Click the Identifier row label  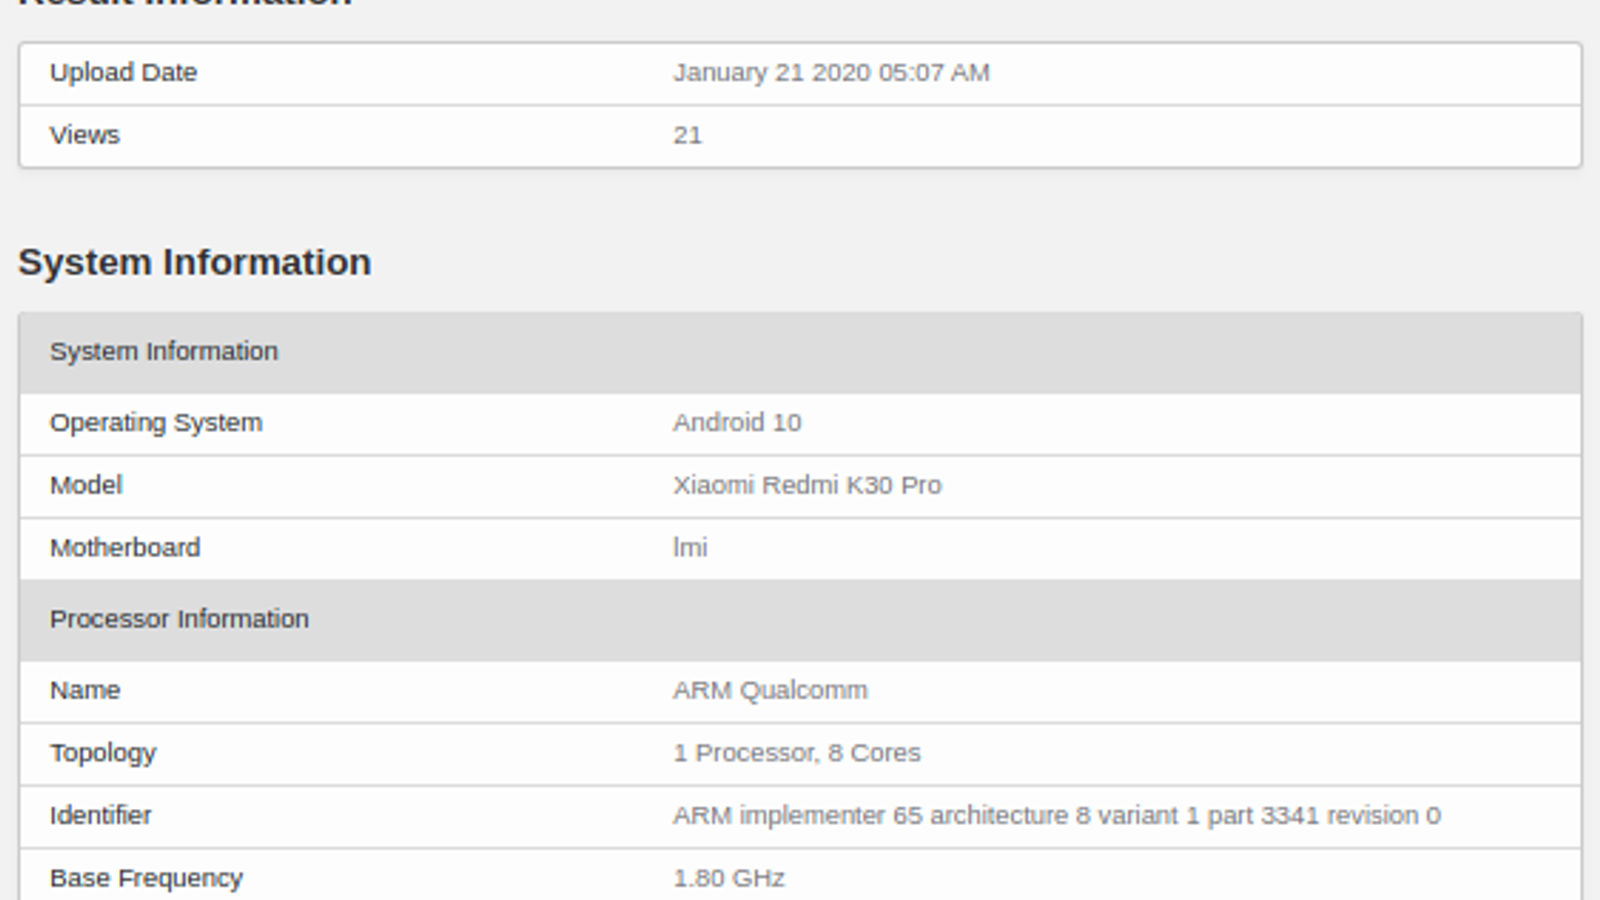pyautogui.click(x=101, y=816)
